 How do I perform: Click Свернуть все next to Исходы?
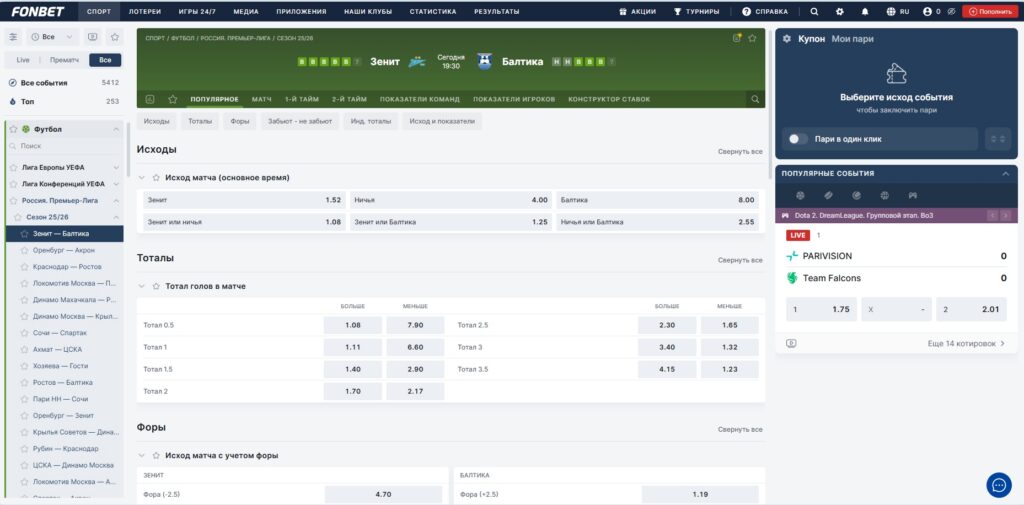(740, 151)
